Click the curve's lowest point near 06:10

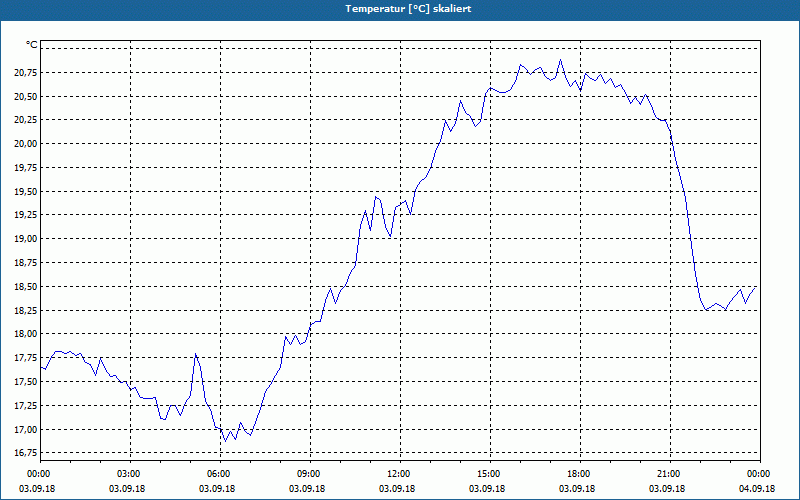pos(225,441)
